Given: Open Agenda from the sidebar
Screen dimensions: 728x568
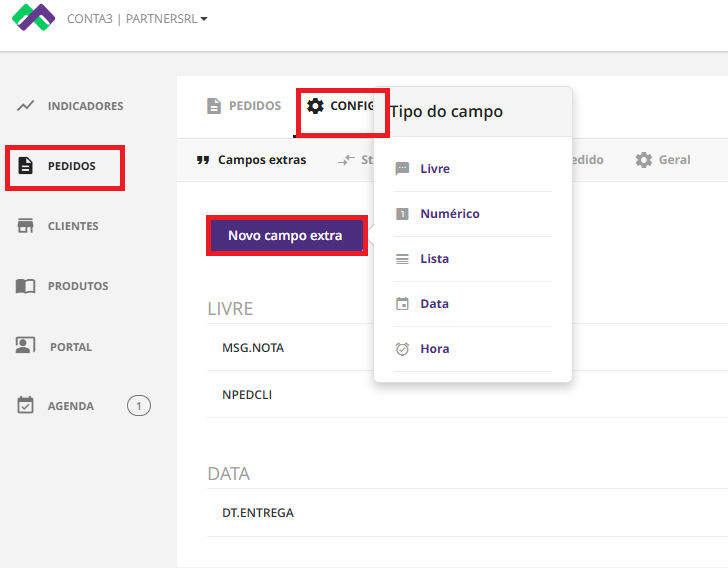Looking at the screenshot, I should pyautogui.click(x=70, y=406).
